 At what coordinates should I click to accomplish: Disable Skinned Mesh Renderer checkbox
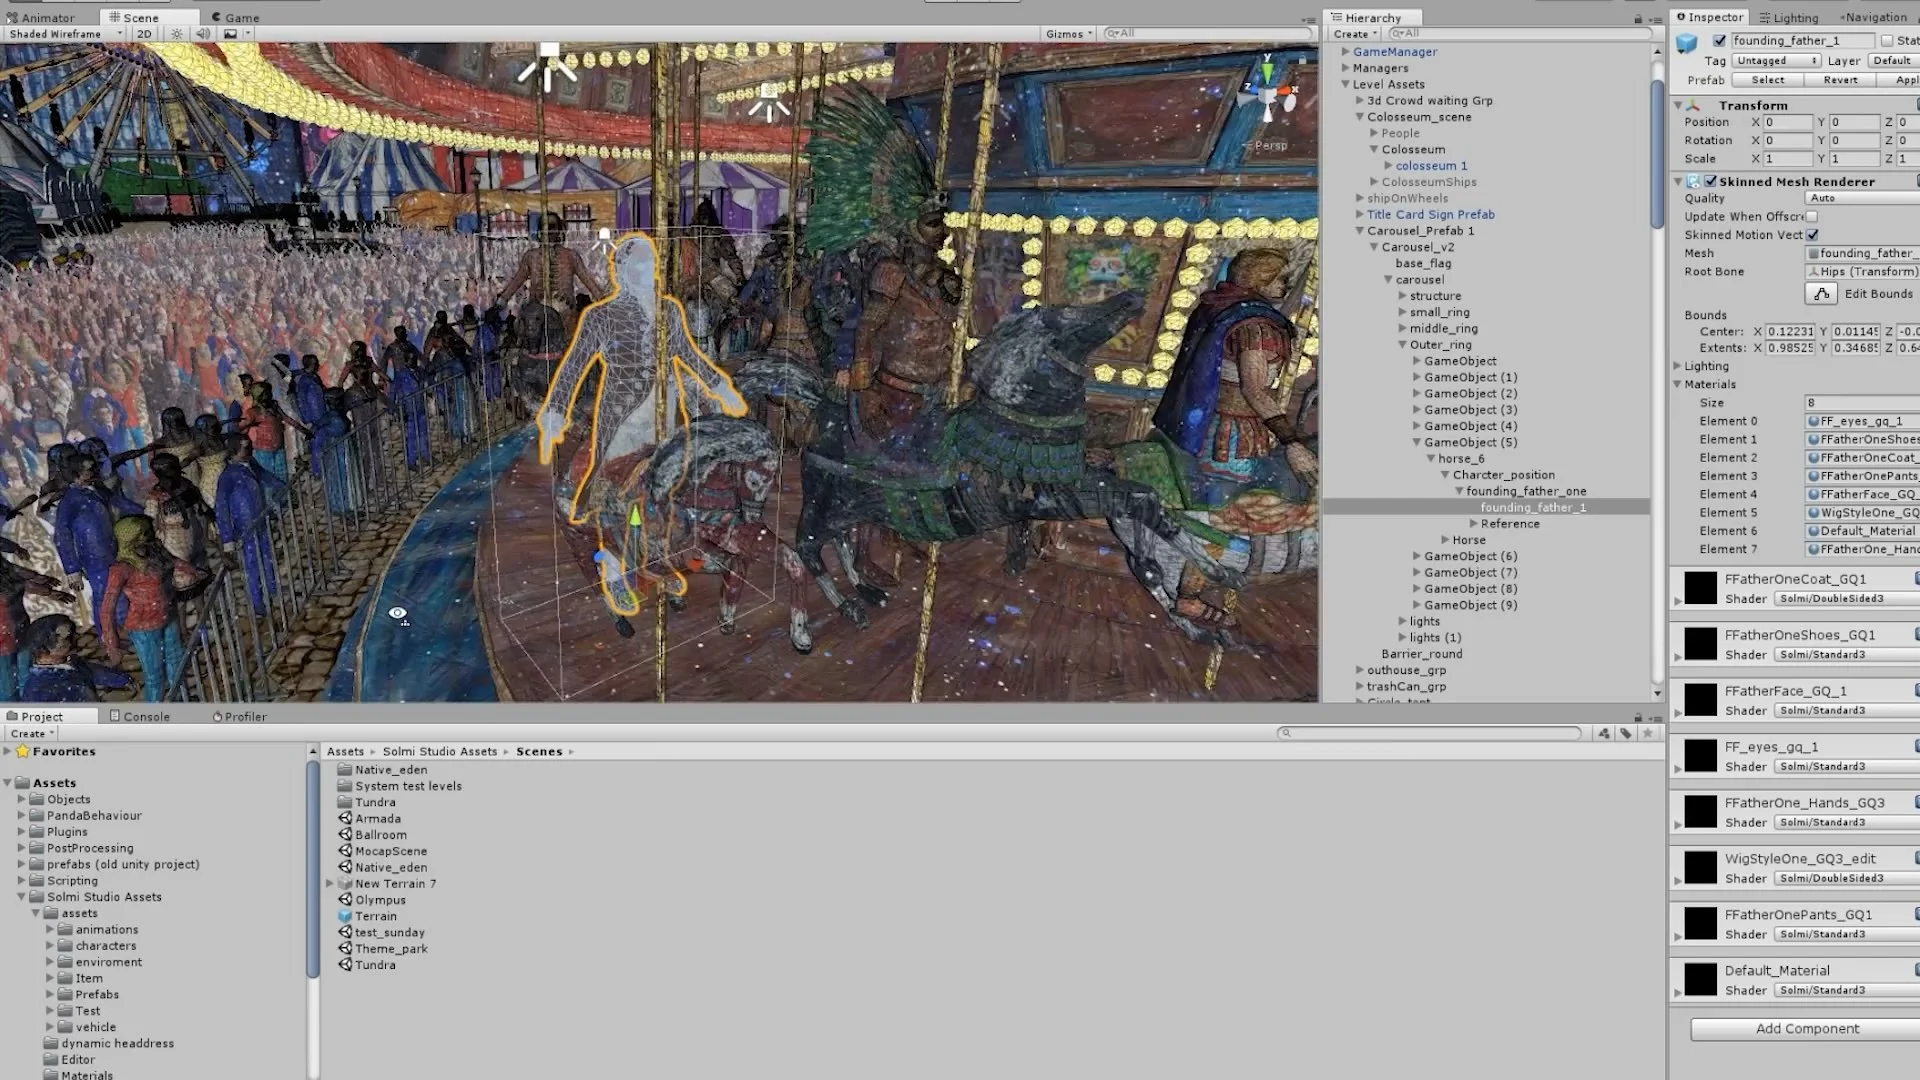click(x=1711, y=182)
